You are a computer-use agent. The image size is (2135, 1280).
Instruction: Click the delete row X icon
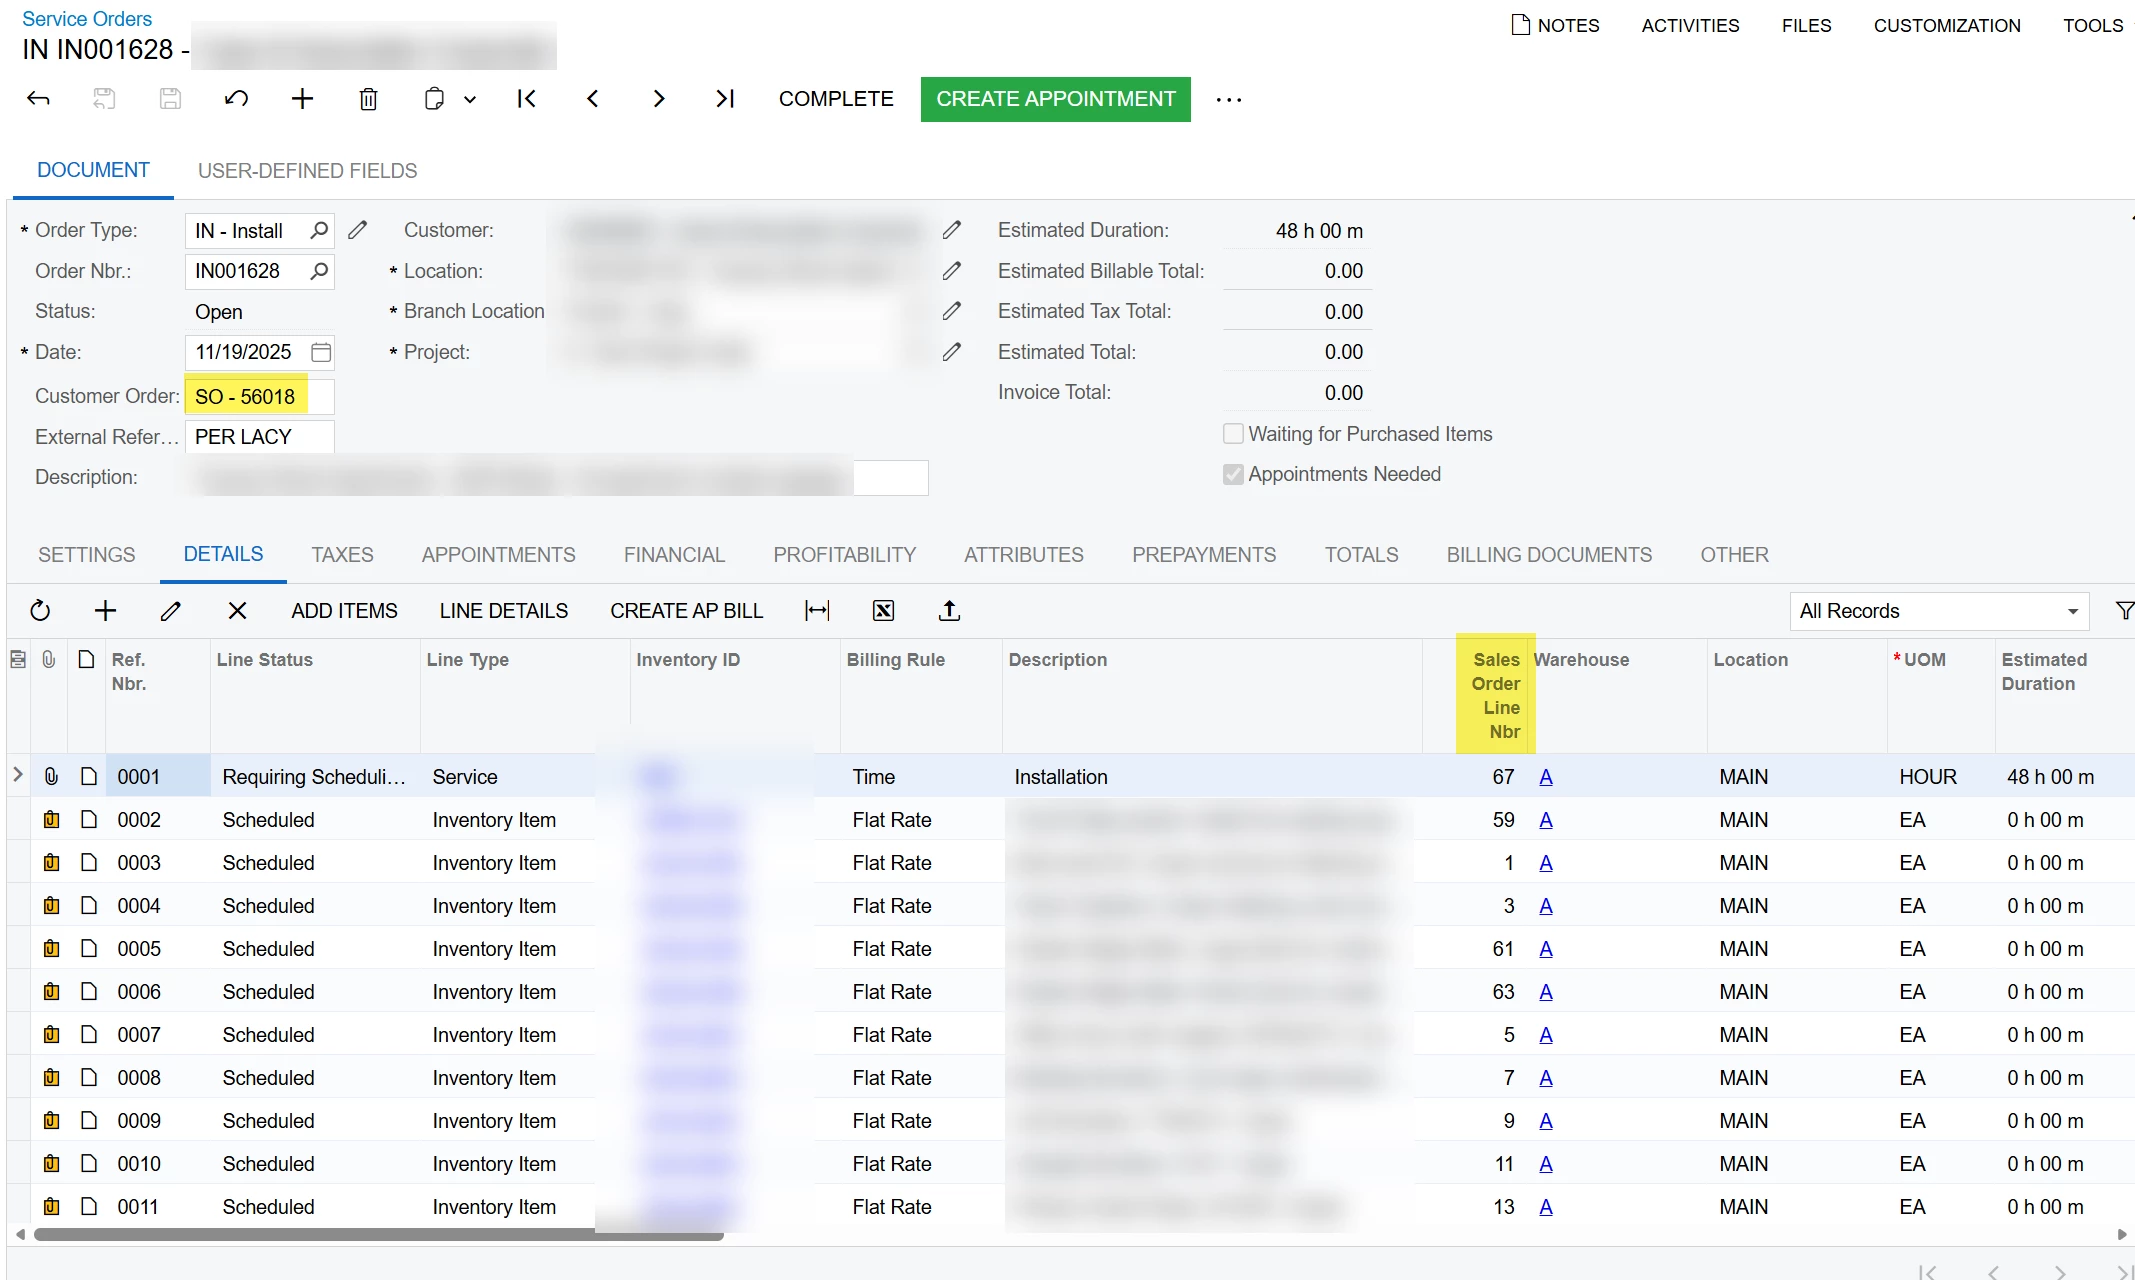pyautogui.click(x=237, y=611)
